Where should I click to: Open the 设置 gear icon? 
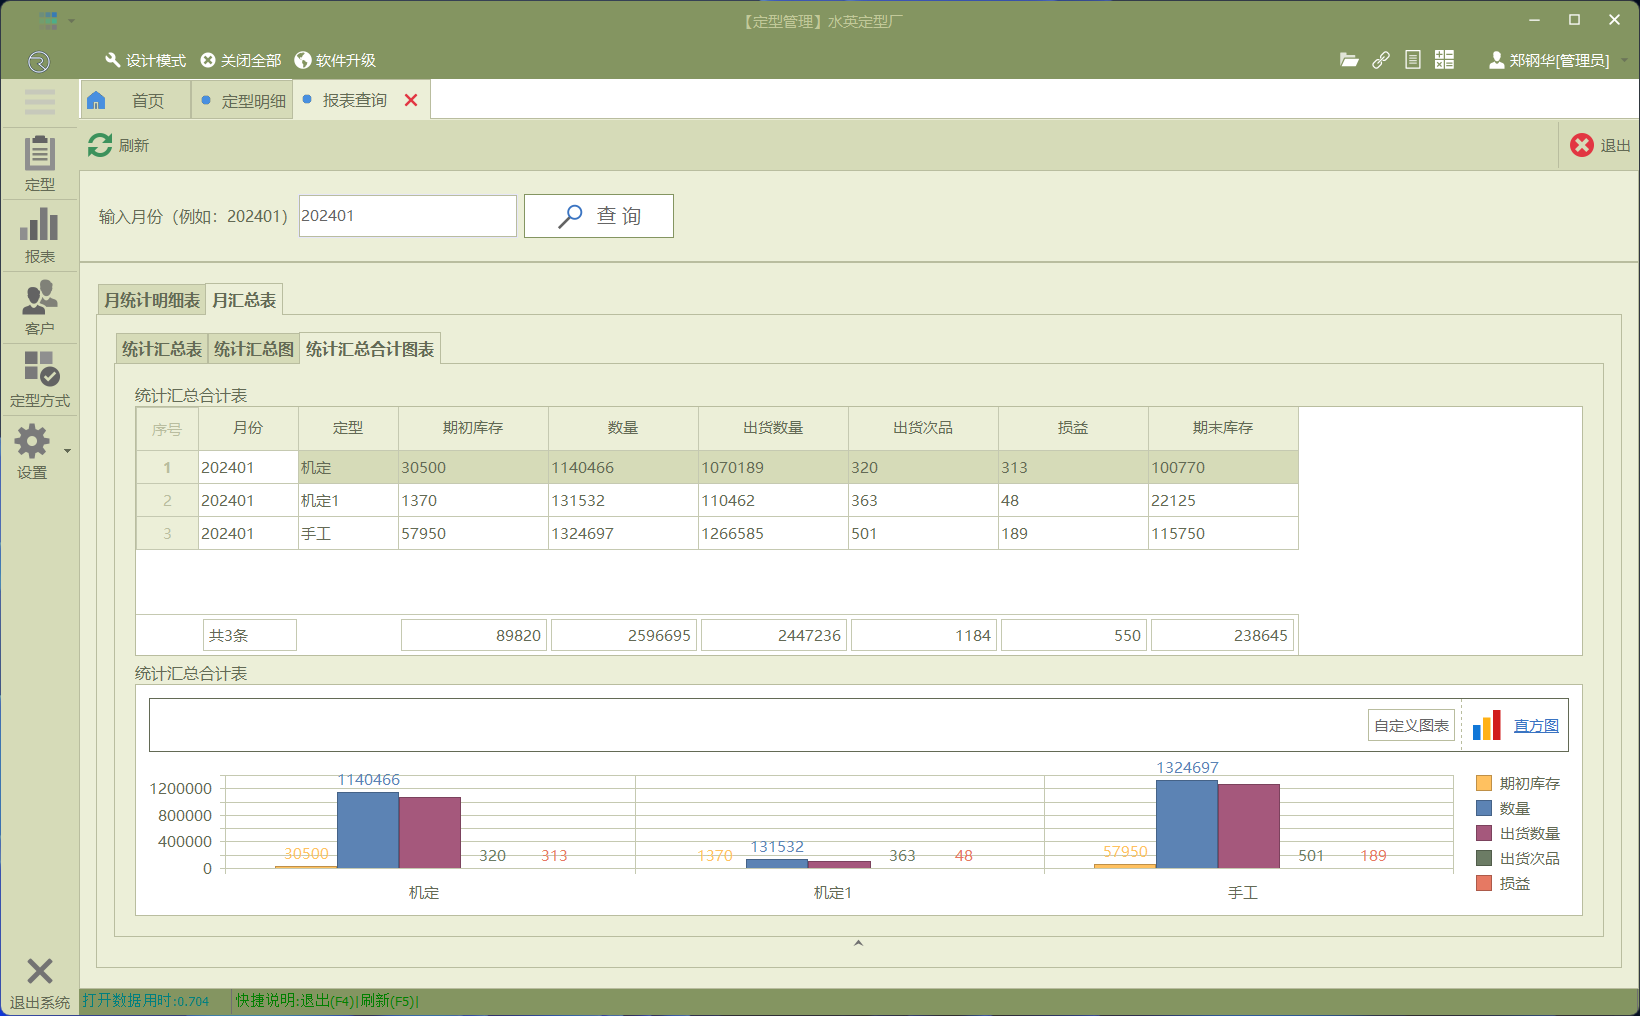32,441
